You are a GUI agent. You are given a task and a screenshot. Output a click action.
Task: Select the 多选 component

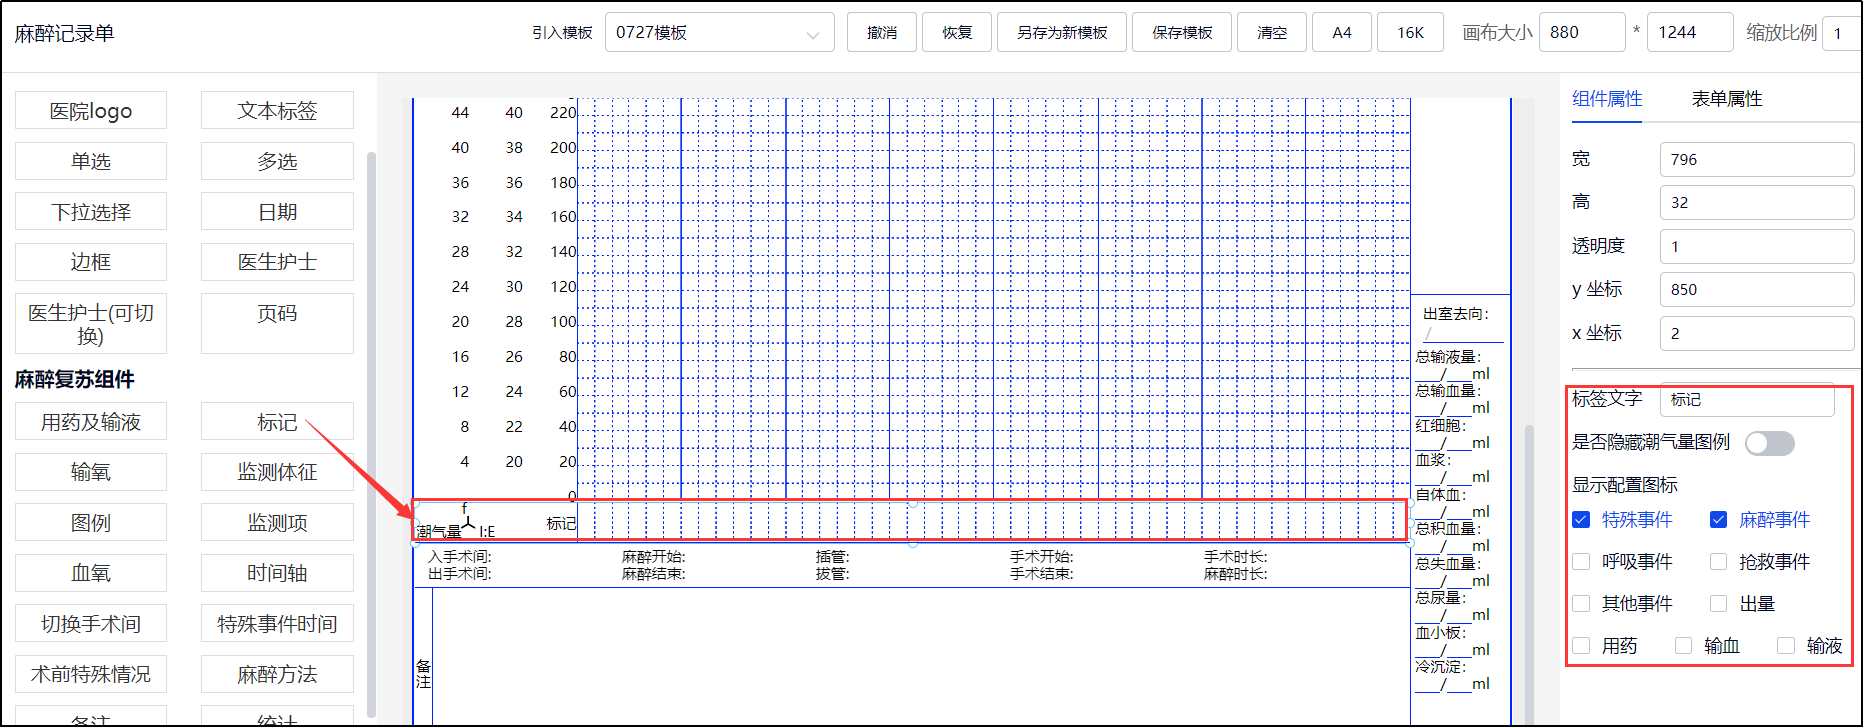[x=277, y=161]
